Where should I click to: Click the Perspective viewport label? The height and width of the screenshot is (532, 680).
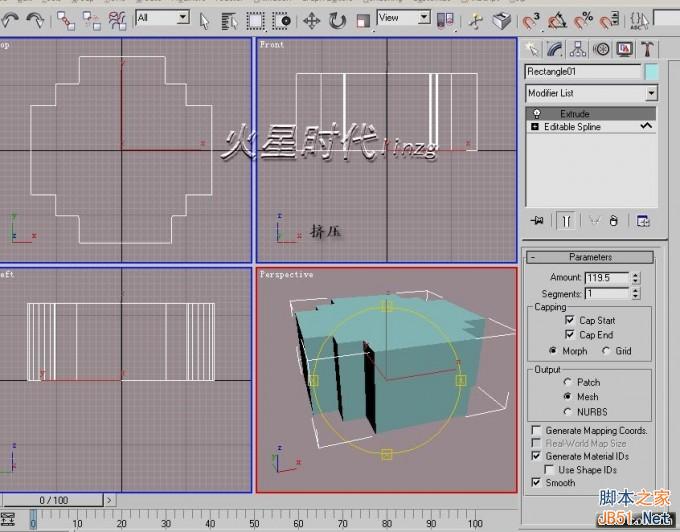click(x=286, y=274)
